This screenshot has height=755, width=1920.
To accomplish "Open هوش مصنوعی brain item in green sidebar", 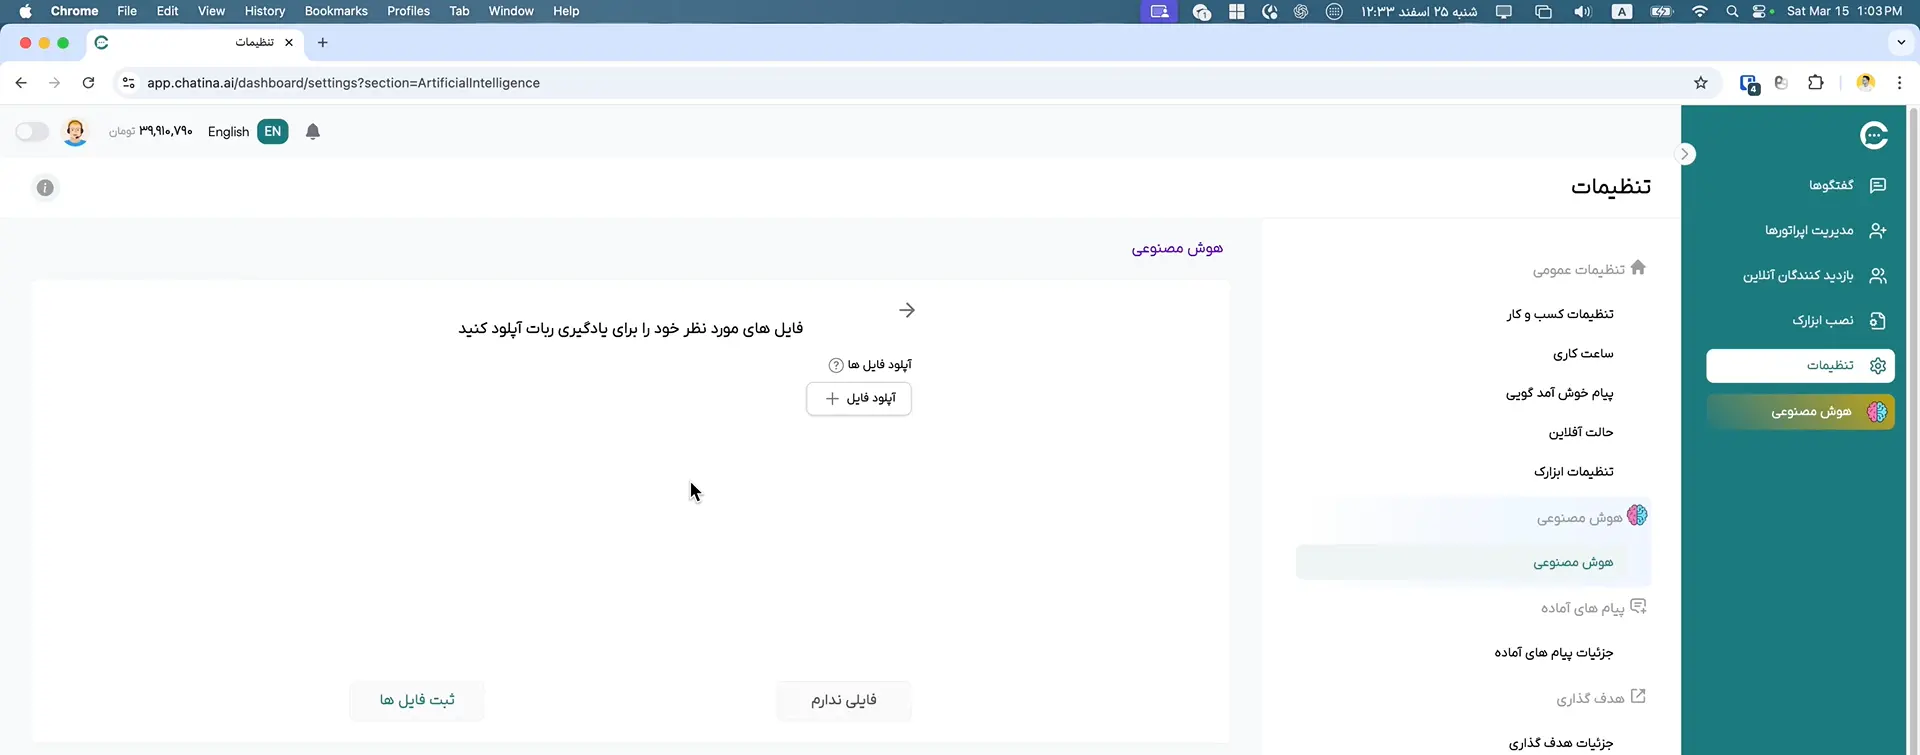I will (1800, 411).
